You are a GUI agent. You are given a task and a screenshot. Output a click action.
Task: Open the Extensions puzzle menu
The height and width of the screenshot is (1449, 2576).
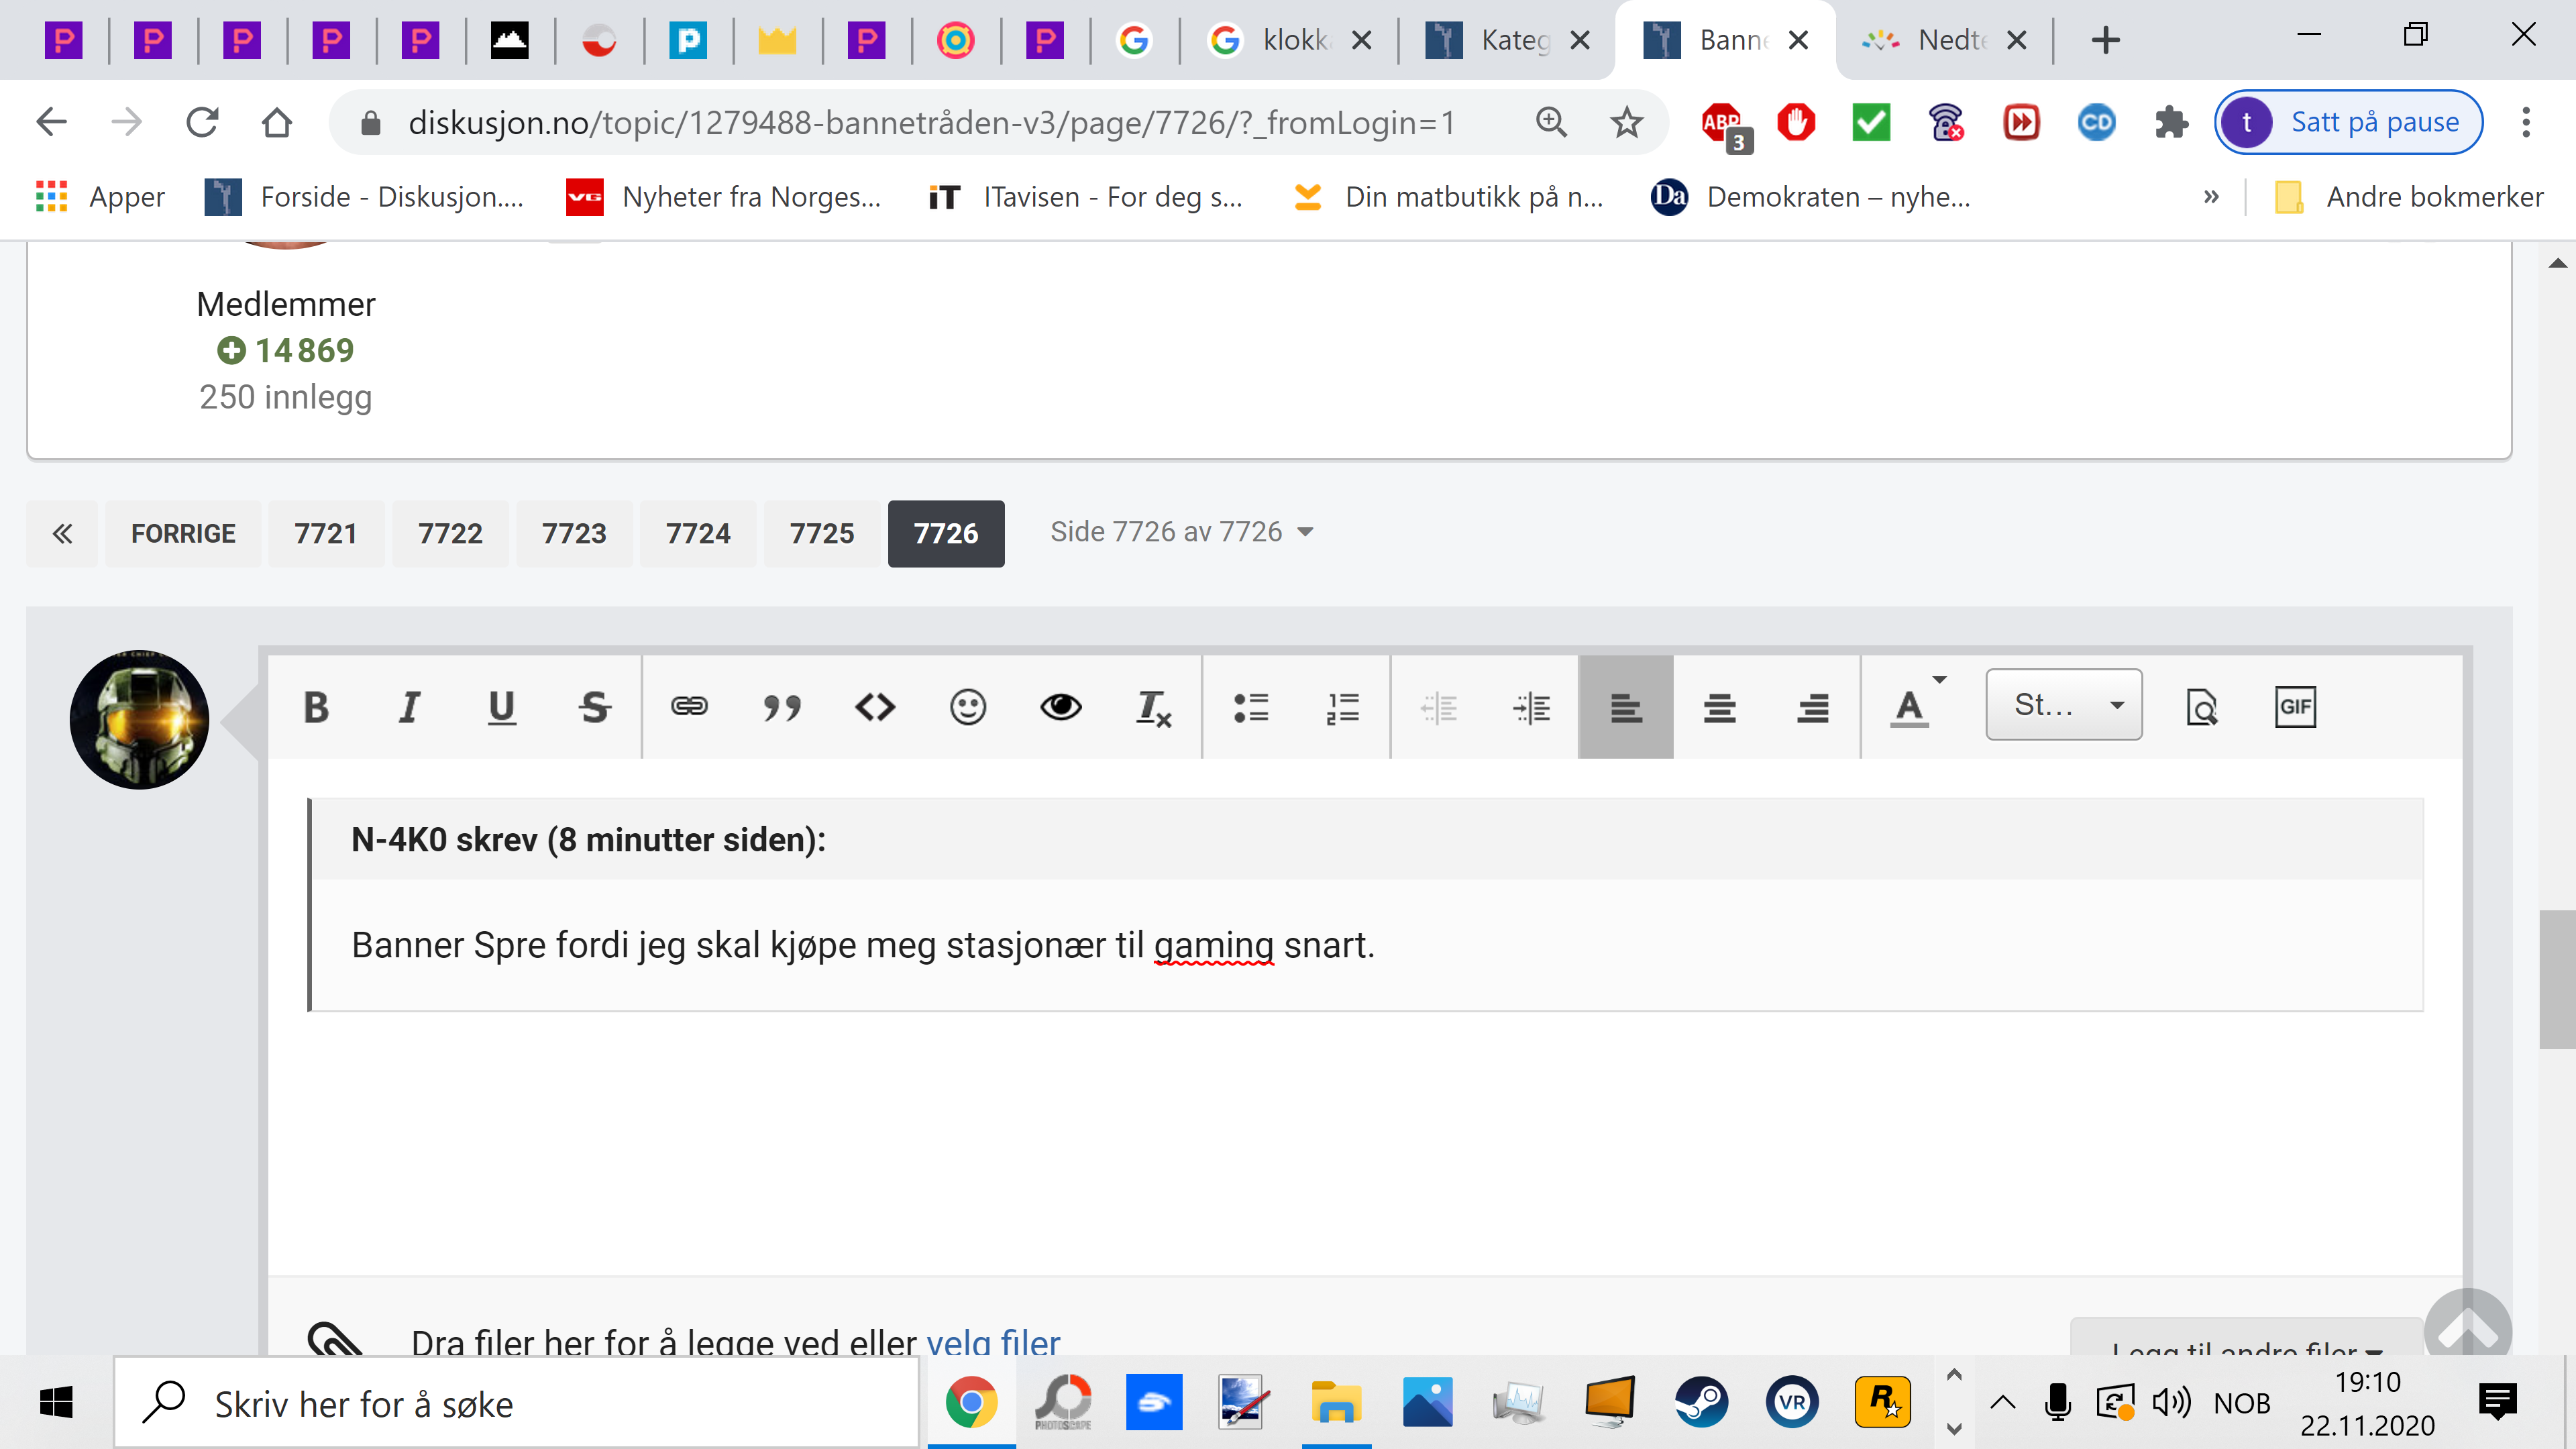point(2171,122)
